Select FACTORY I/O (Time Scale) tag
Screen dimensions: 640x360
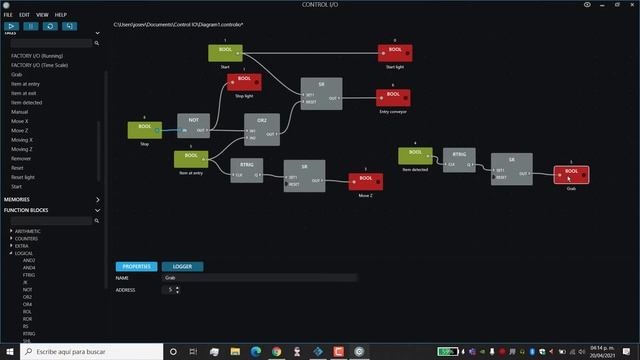pos(40,65)
